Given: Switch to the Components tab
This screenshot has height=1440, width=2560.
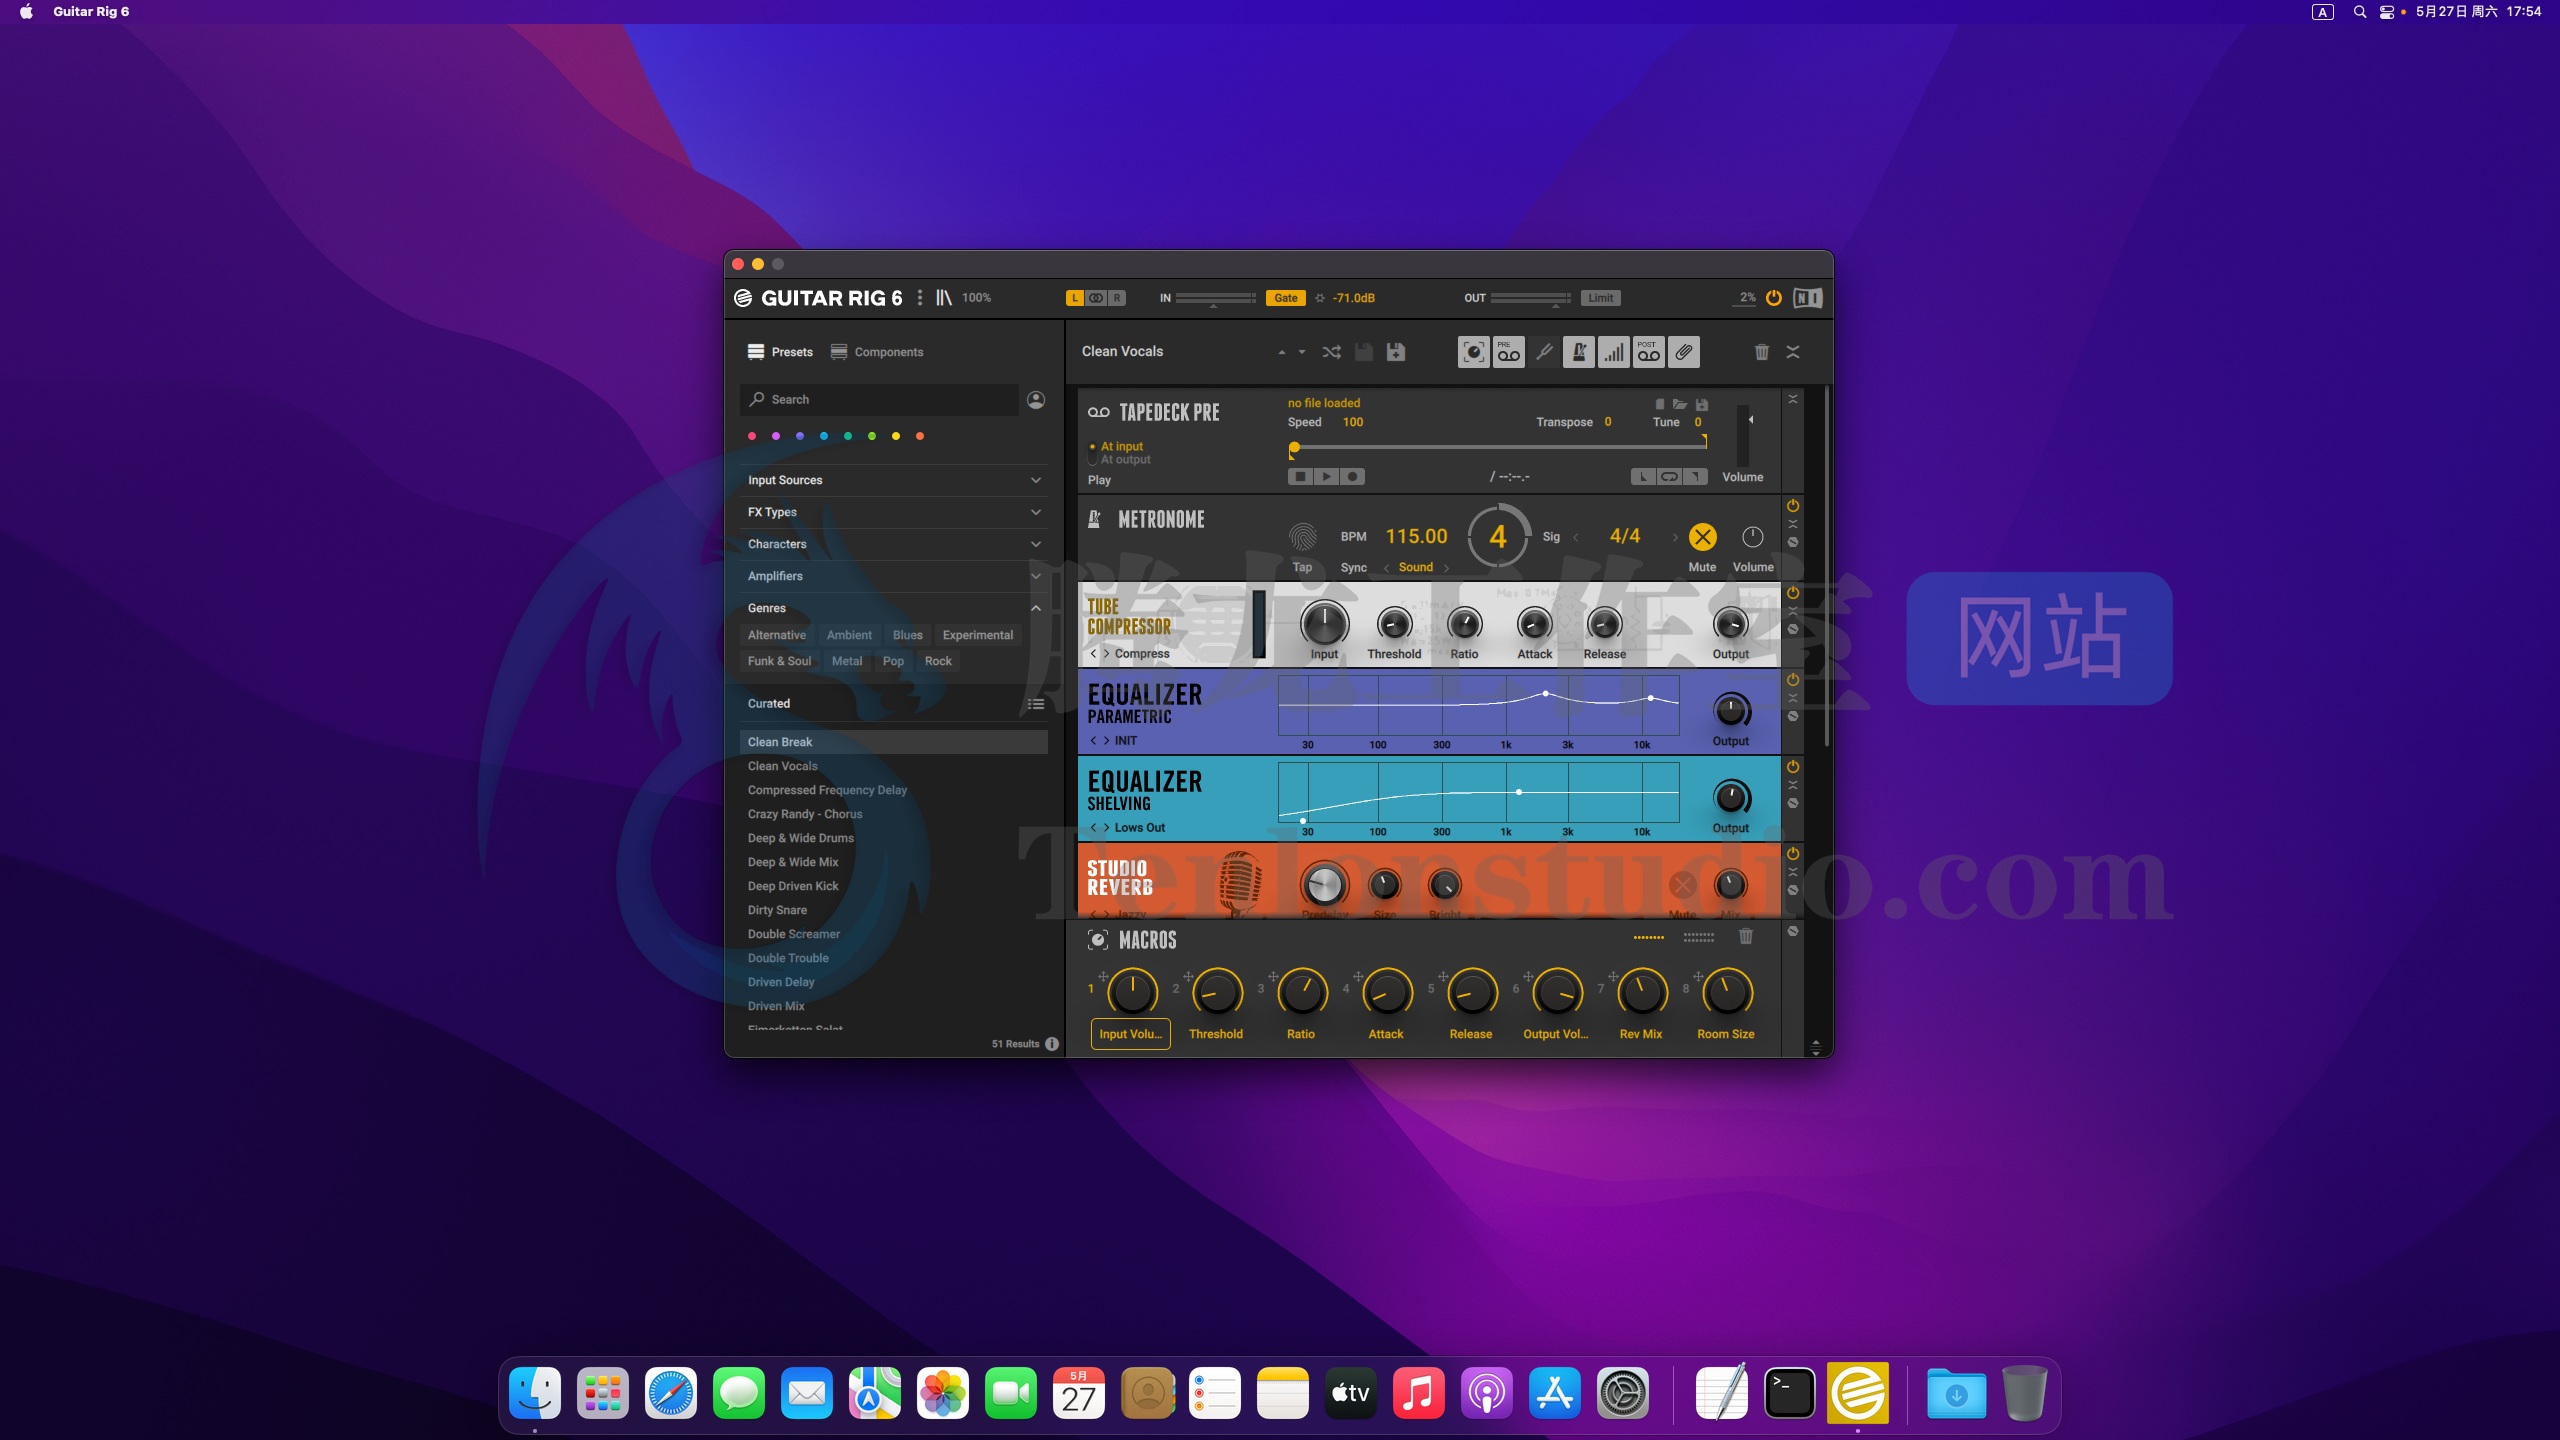Looking at the screenshot, I should [877, 352].
